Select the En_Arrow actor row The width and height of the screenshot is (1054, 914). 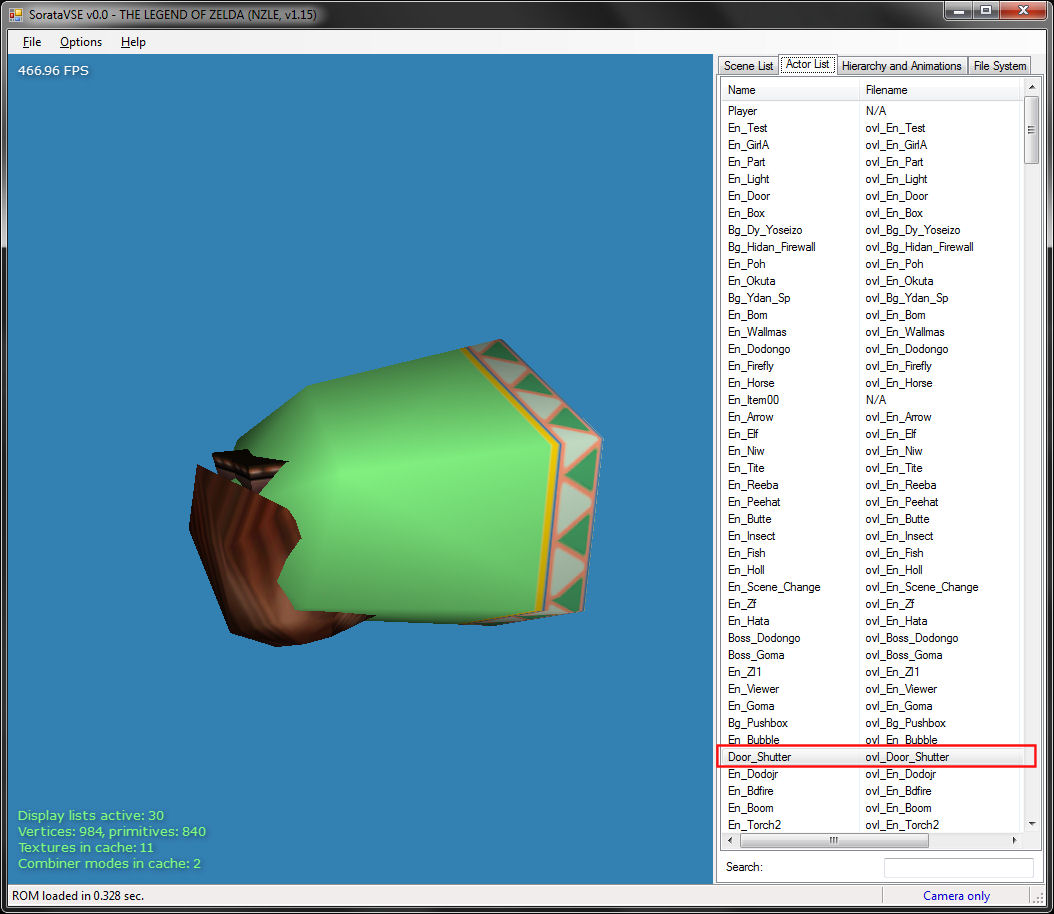pos(873,417)
